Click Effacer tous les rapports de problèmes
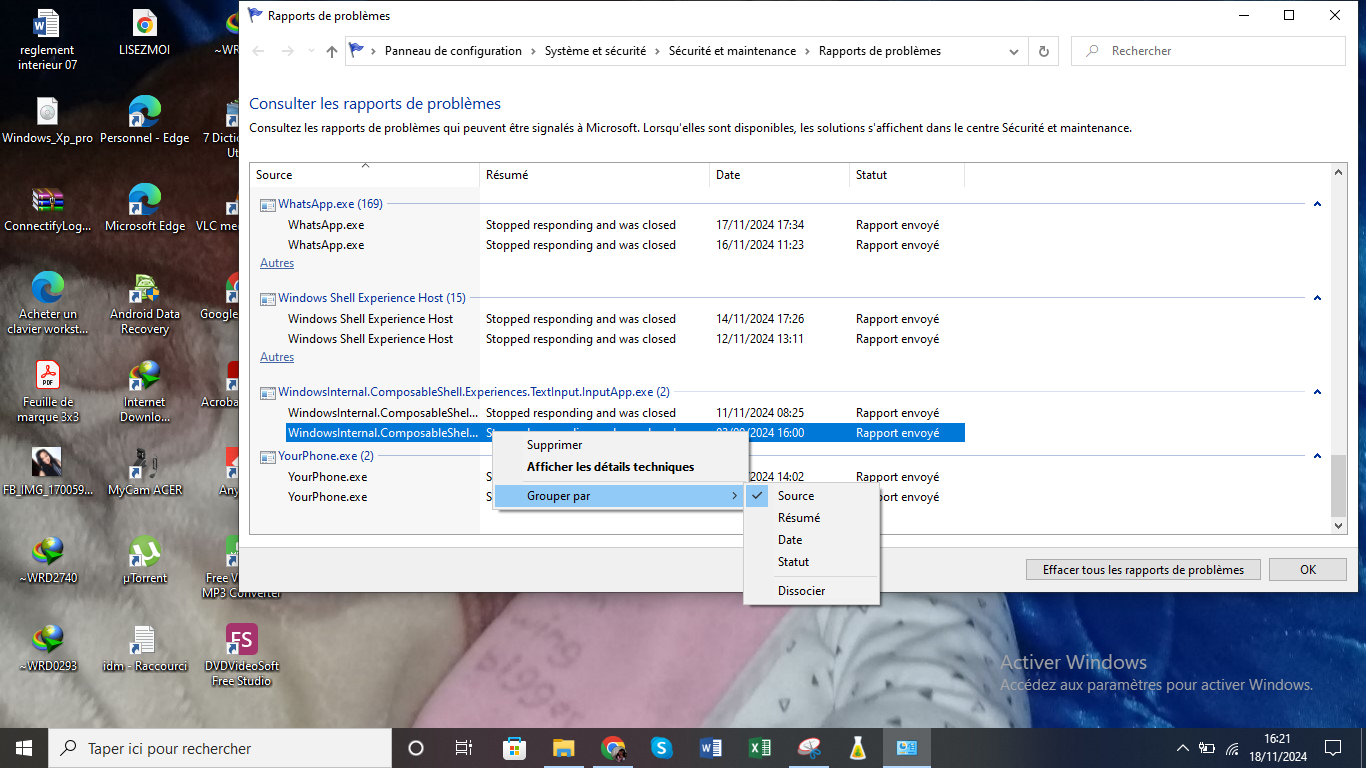 [1144, 570]
